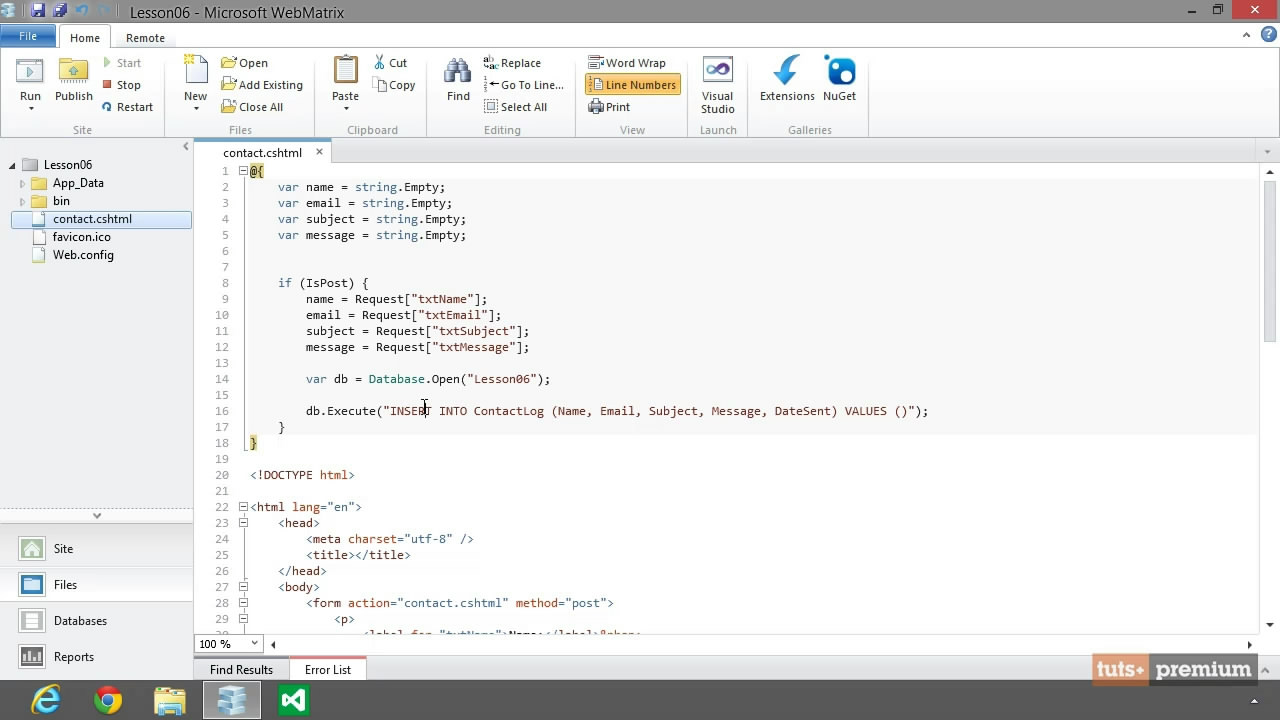This screenshot has width=1280, height=720.
Task: Collapse the html tag at line 22
Action: 243,507
